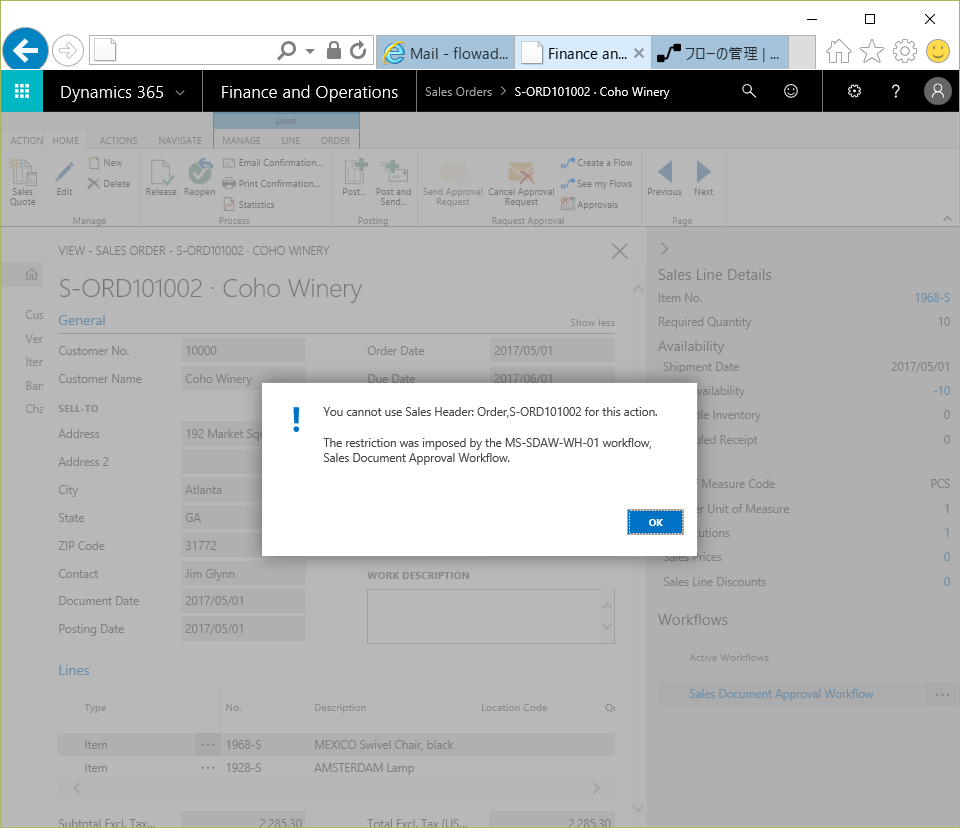960x828 pixels.
Task: Go to Sales Orders breadcrumb
Action: (459, 92)
